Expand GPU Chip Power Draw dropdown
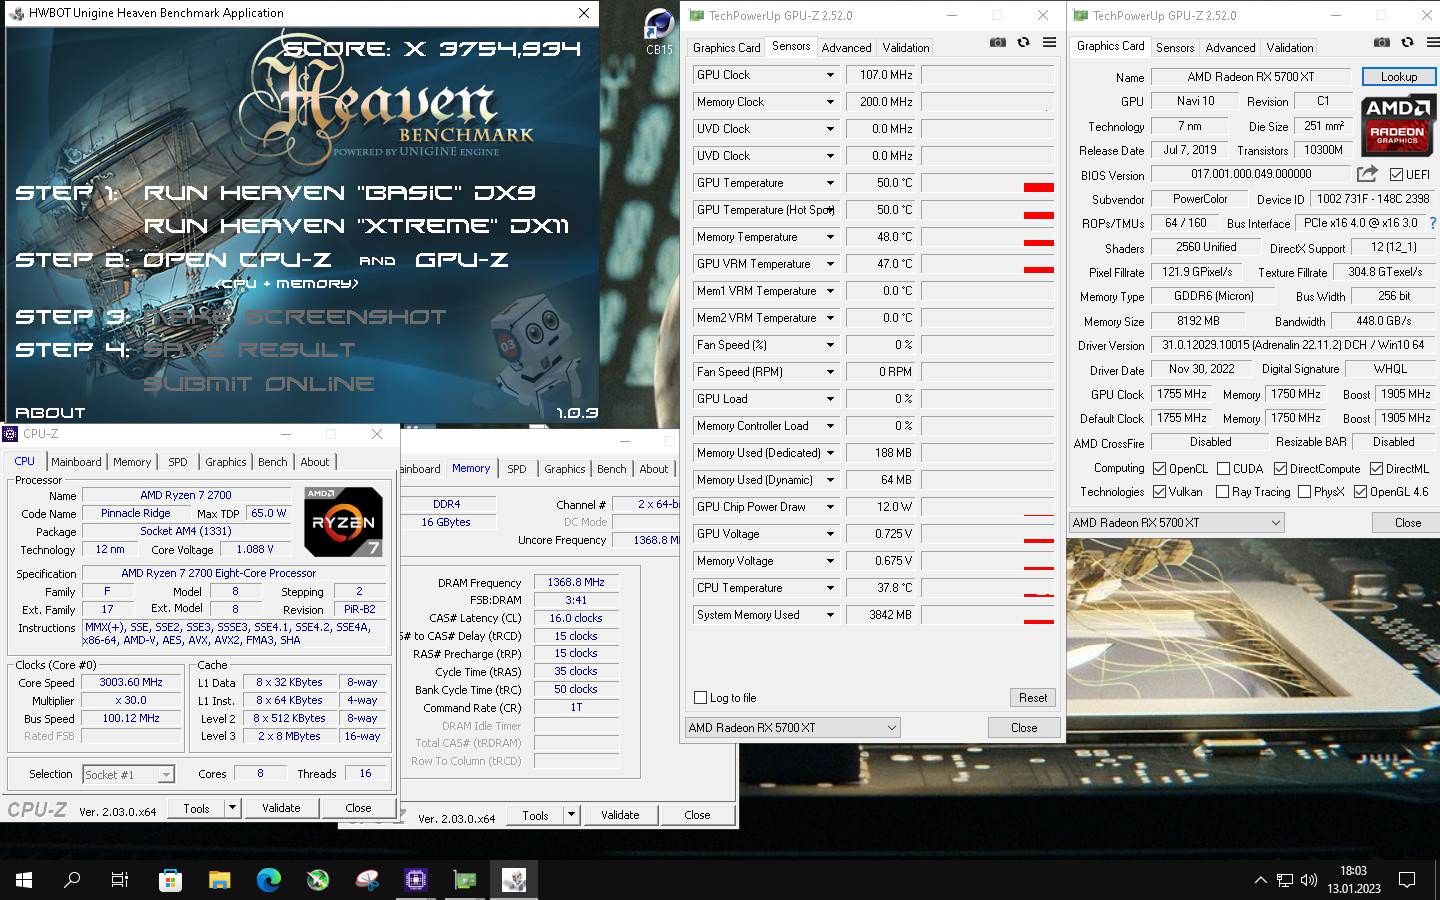The height and width of the screenshot is (900, 1440). [x=830, y=507]
